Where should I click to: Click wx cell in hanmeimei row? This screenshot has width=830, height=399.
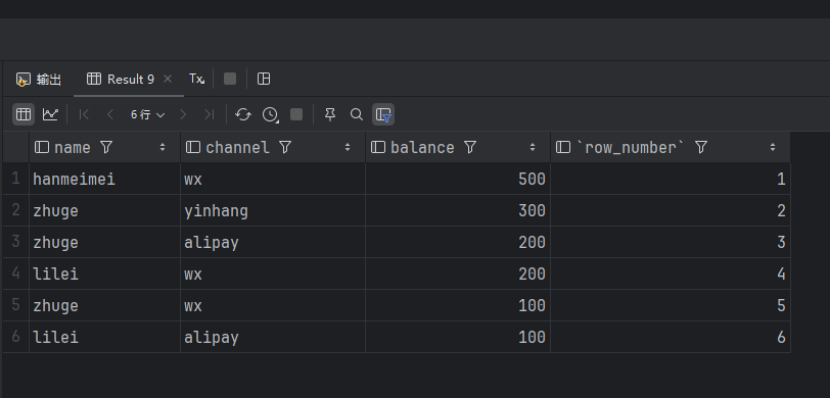[273, 179]
